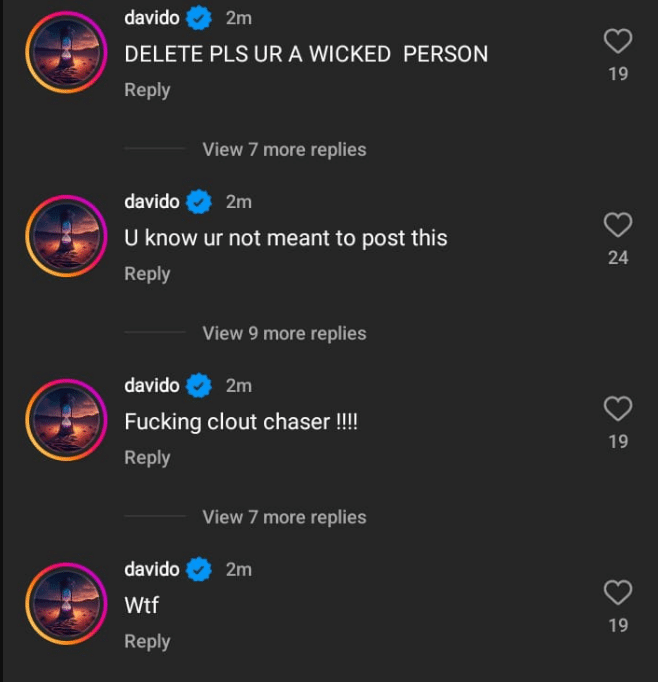Click verified badge on the 'DELETE PLS' comment
The width and height of the screenshot is (658, 682).
point(199,18)
